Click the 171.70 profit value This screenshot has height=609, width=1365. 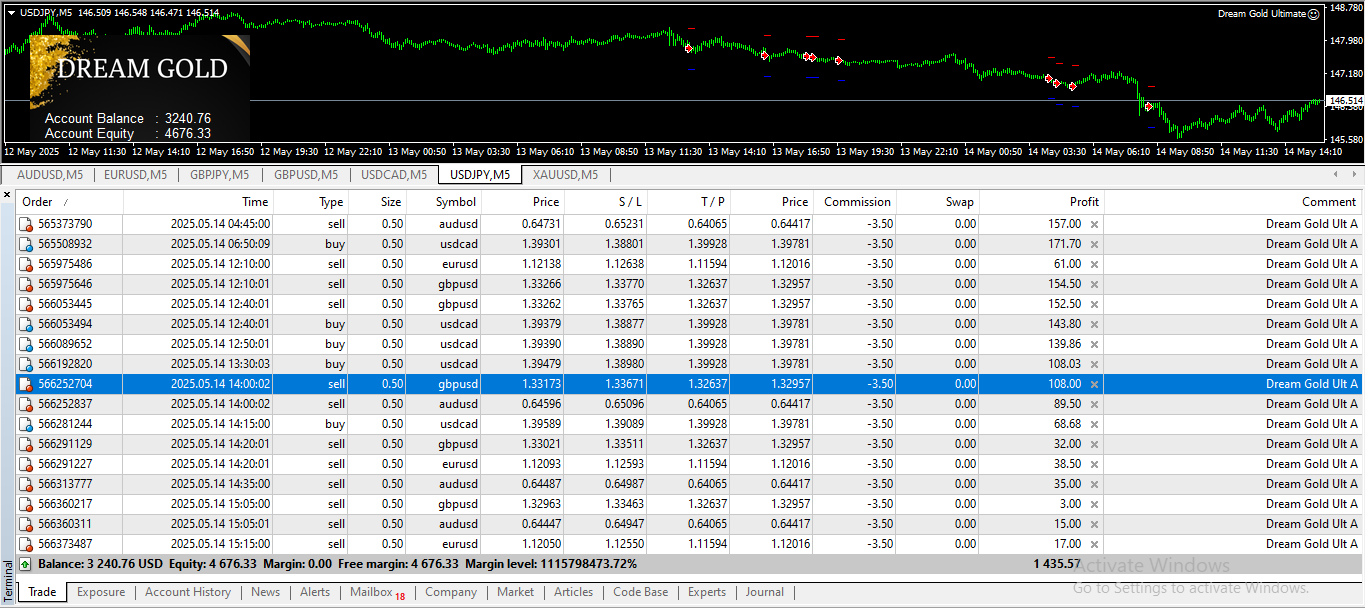tap(1063, 244)
